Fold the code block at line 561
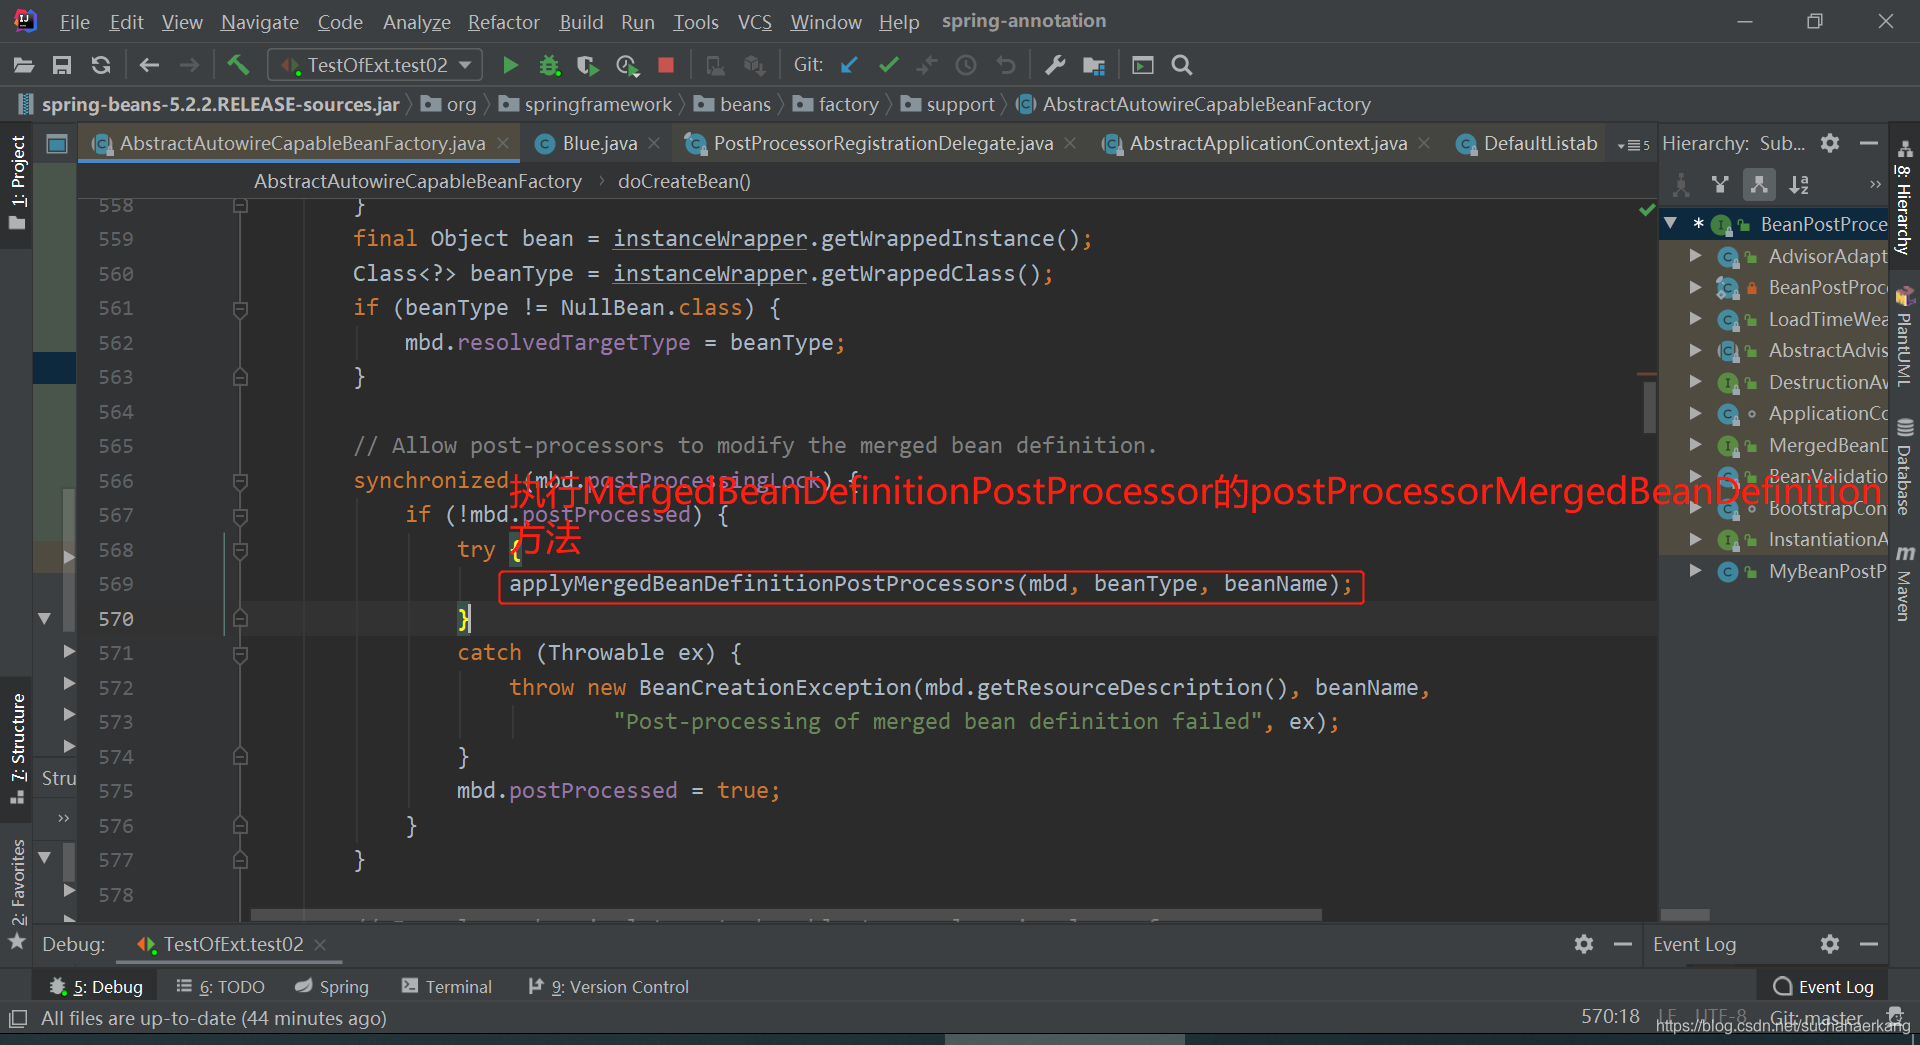Viewport: 1920px width, 1045px height. pyautogui.click(x=240, y=309)
